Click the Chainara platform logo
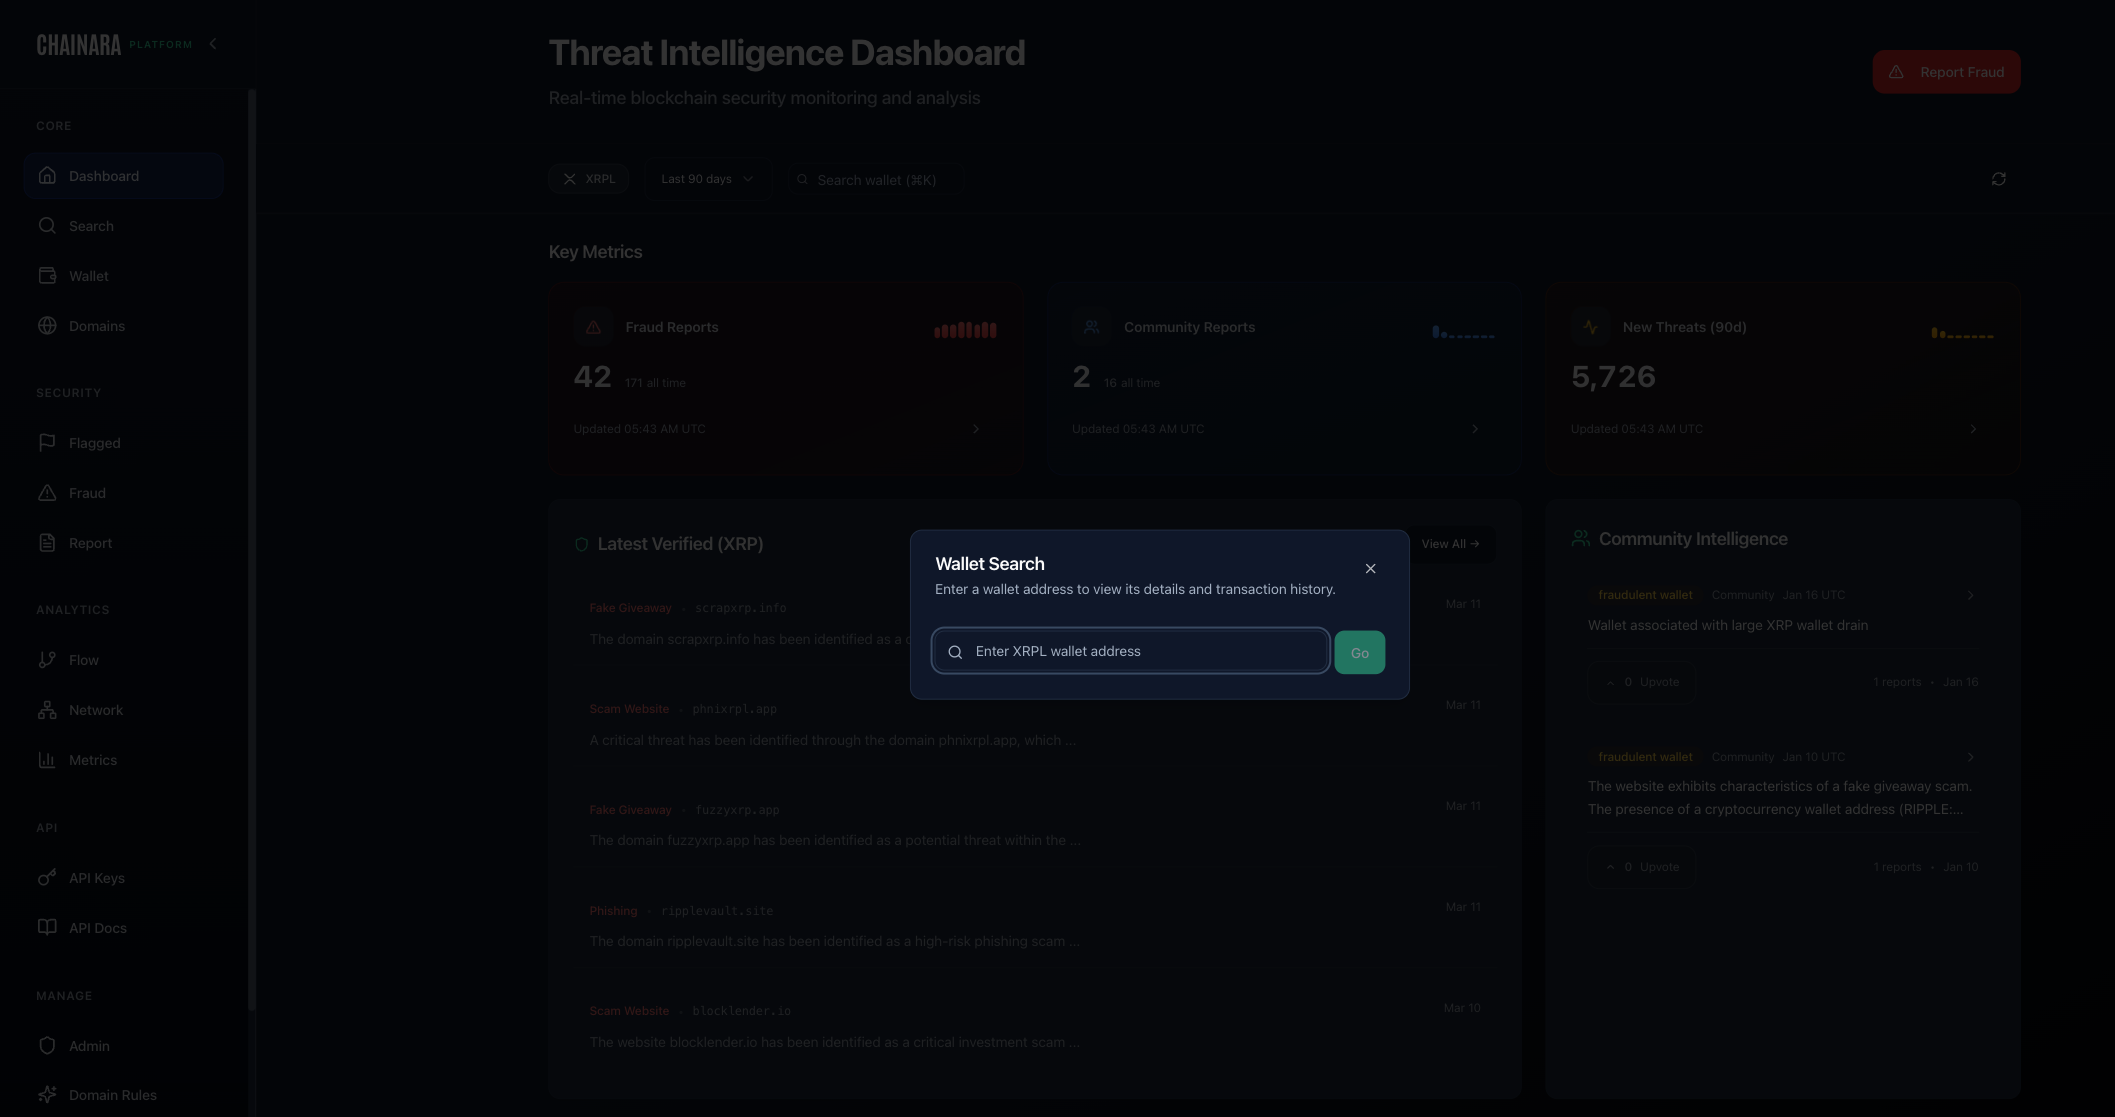The height and width of the screenshot is (1117, 2115). [114, 44]
